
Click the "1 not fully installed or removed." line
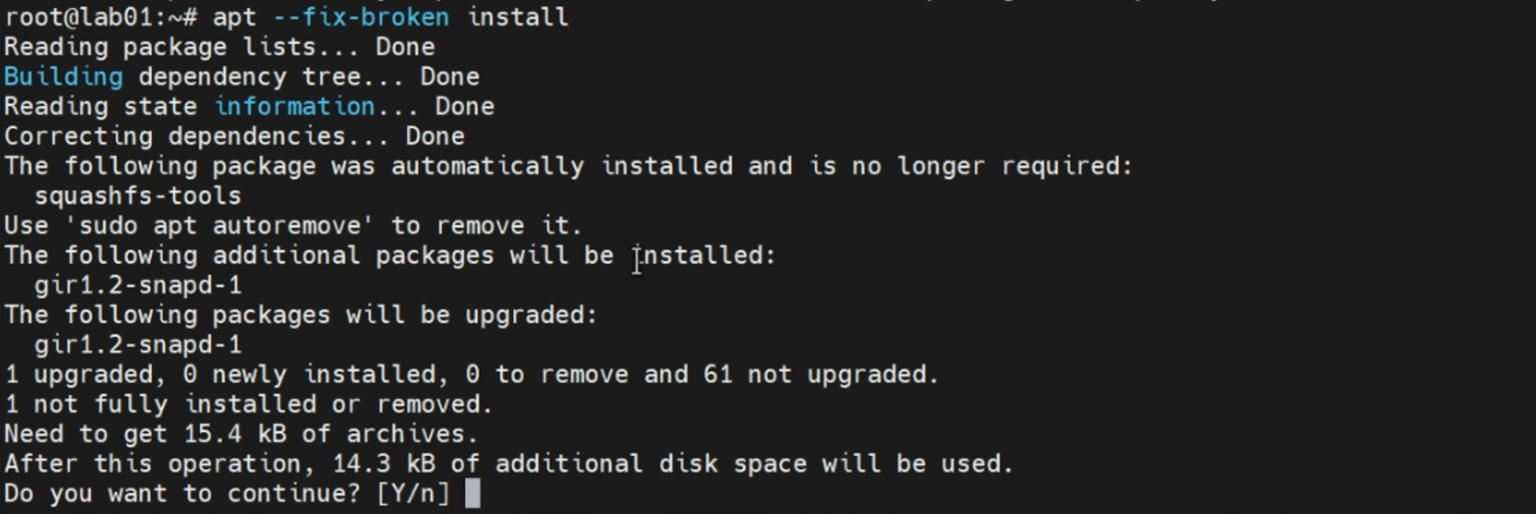(x=248, y=404)
